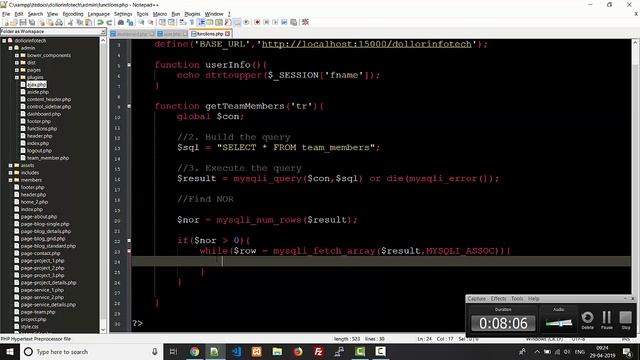Toggle the Monitoring eye toolbar button
The width and height of the screenshot is (640, 360).
click(x=246, y=22)
